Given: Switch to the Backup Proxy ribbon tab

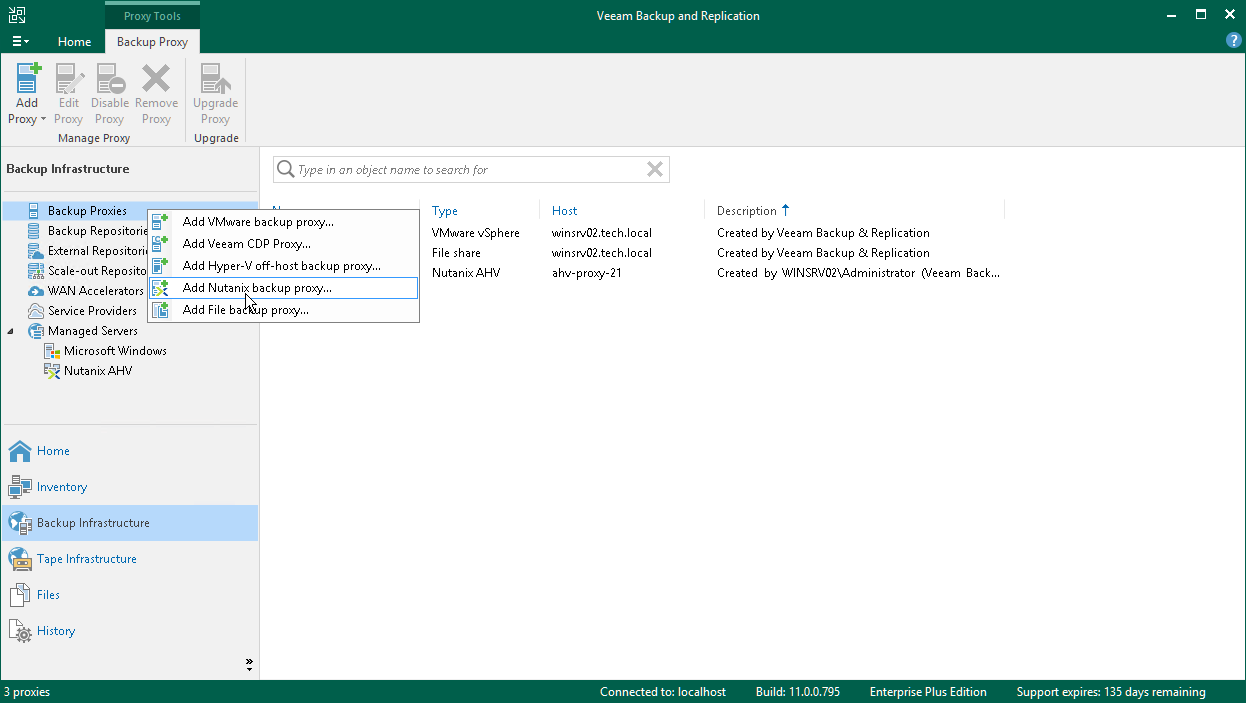Looking at the screenshot, I should coord(152,42).
